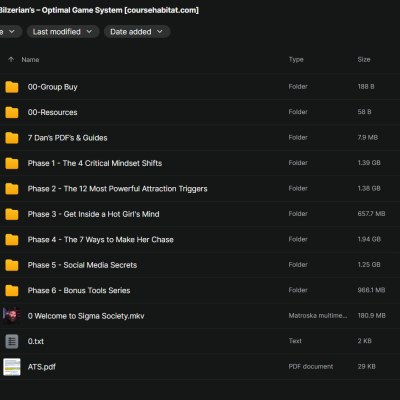Click the 7.9 MB size value
The image size is (400, 400).
click(x=368, y=137)
